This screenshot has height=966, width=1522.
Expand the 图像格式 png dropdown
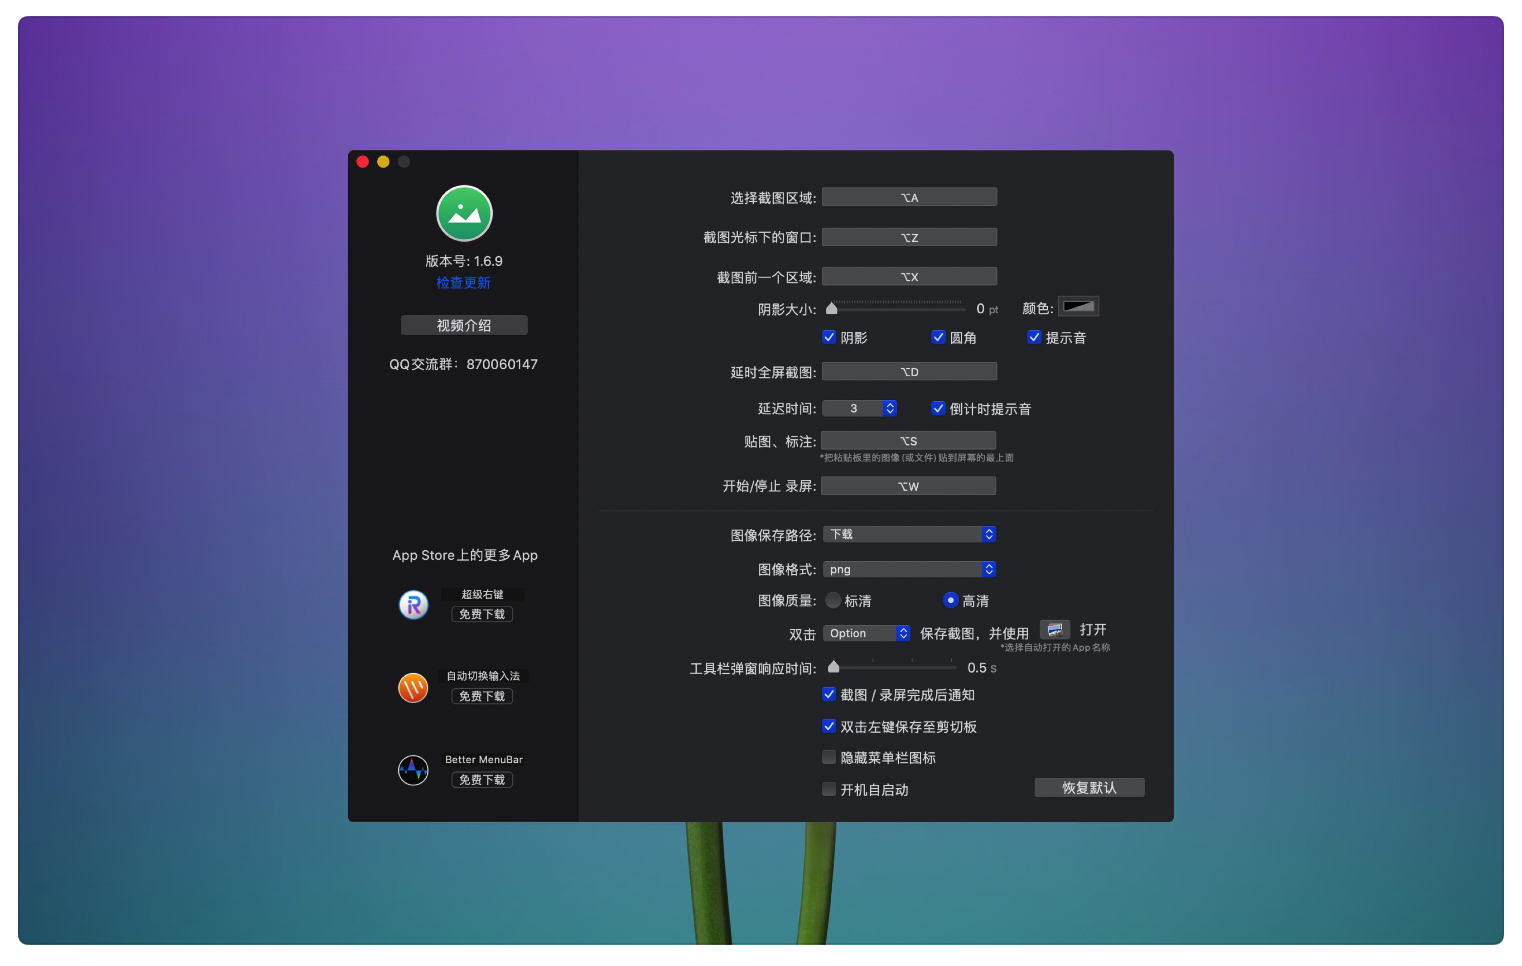point(908,570)
